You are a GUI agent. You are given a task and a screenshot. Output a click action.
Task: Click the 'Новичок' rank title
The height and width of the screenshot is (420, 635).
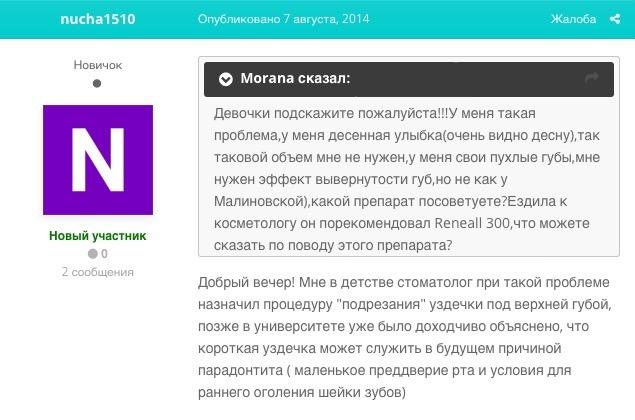point(98,65)
